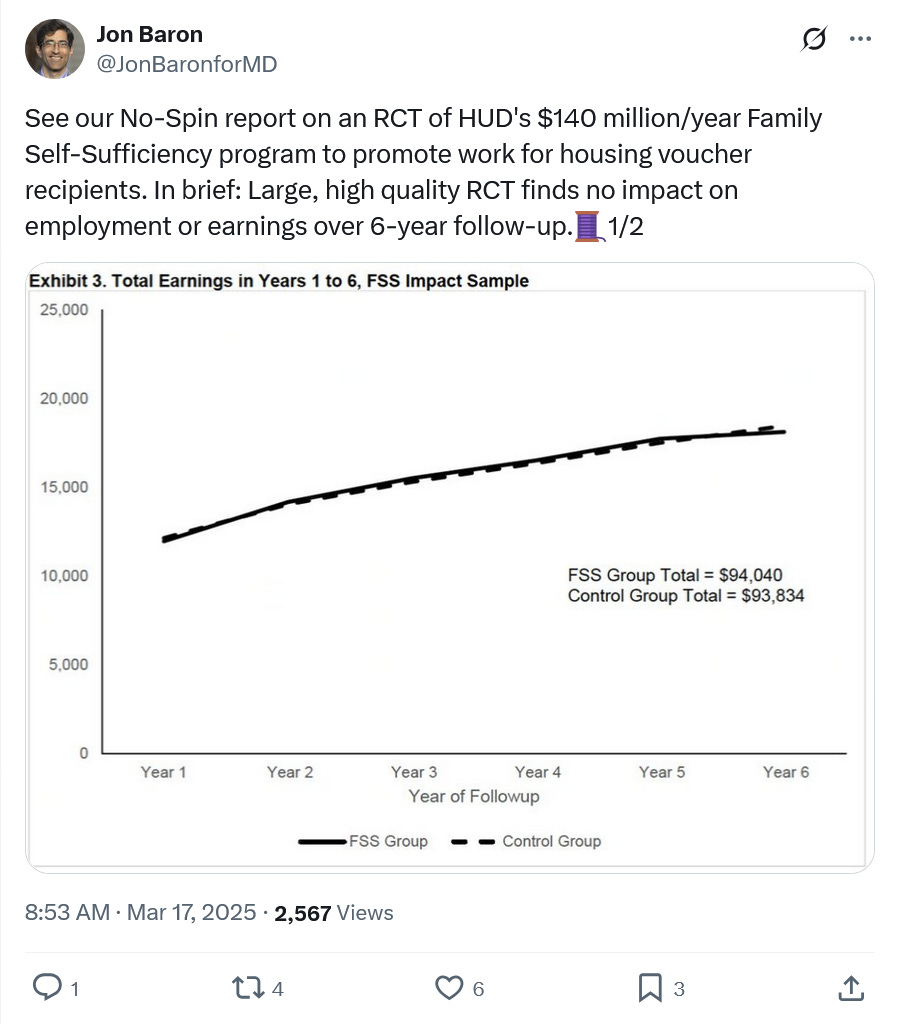This screenshot has height=1024, width=898.
Task: Click the bookmark count number 3
Action: [x=679, y=989]
